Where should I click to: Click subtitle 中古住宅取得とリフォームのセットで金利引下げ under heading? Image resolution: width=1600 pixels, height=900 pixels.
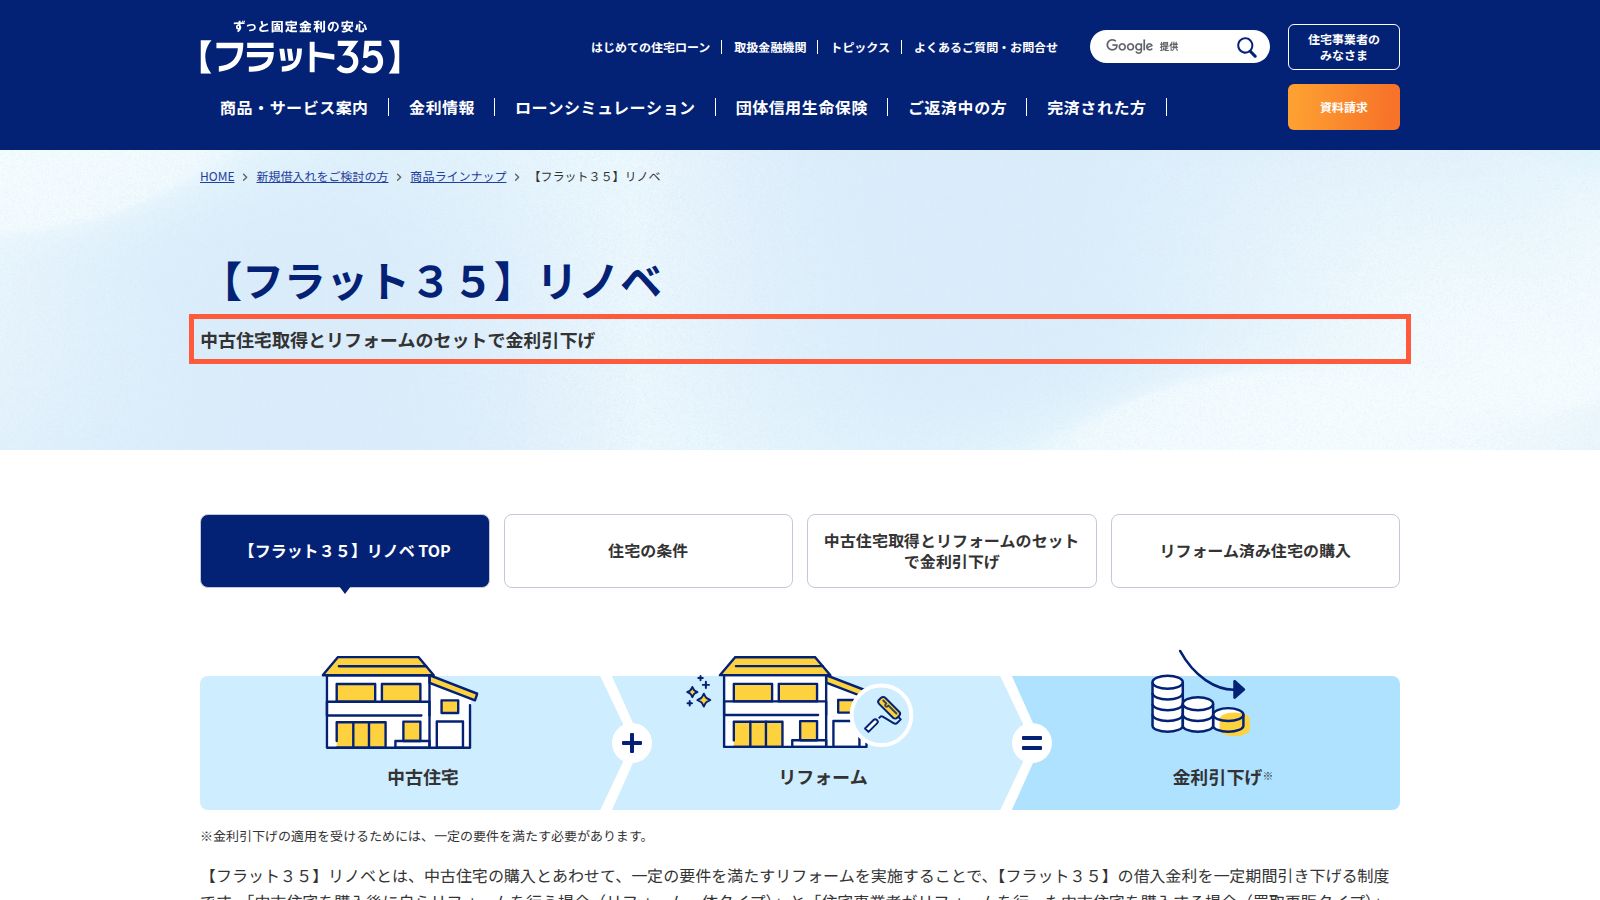coord(398,340)
